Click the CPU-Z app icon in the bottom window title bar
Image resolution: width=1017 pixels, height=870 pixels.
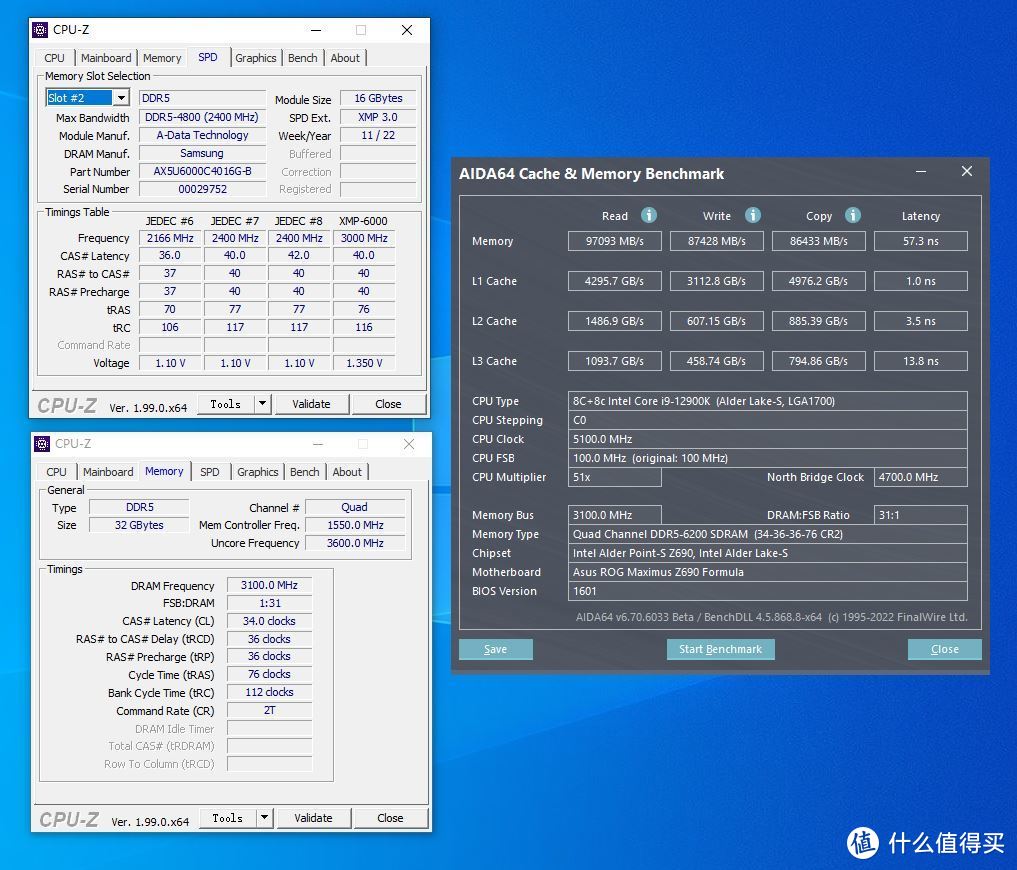pos(42,444)
